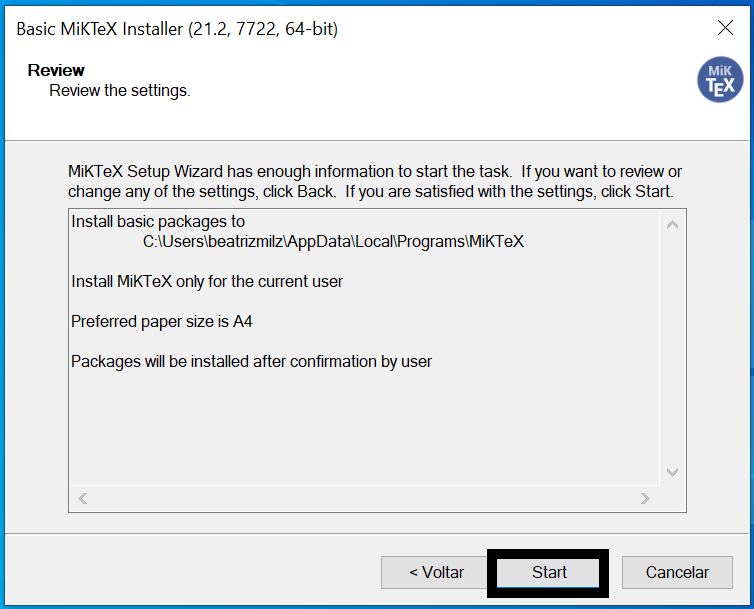
Task: Go back with the Voltar button
Action: 436,572
